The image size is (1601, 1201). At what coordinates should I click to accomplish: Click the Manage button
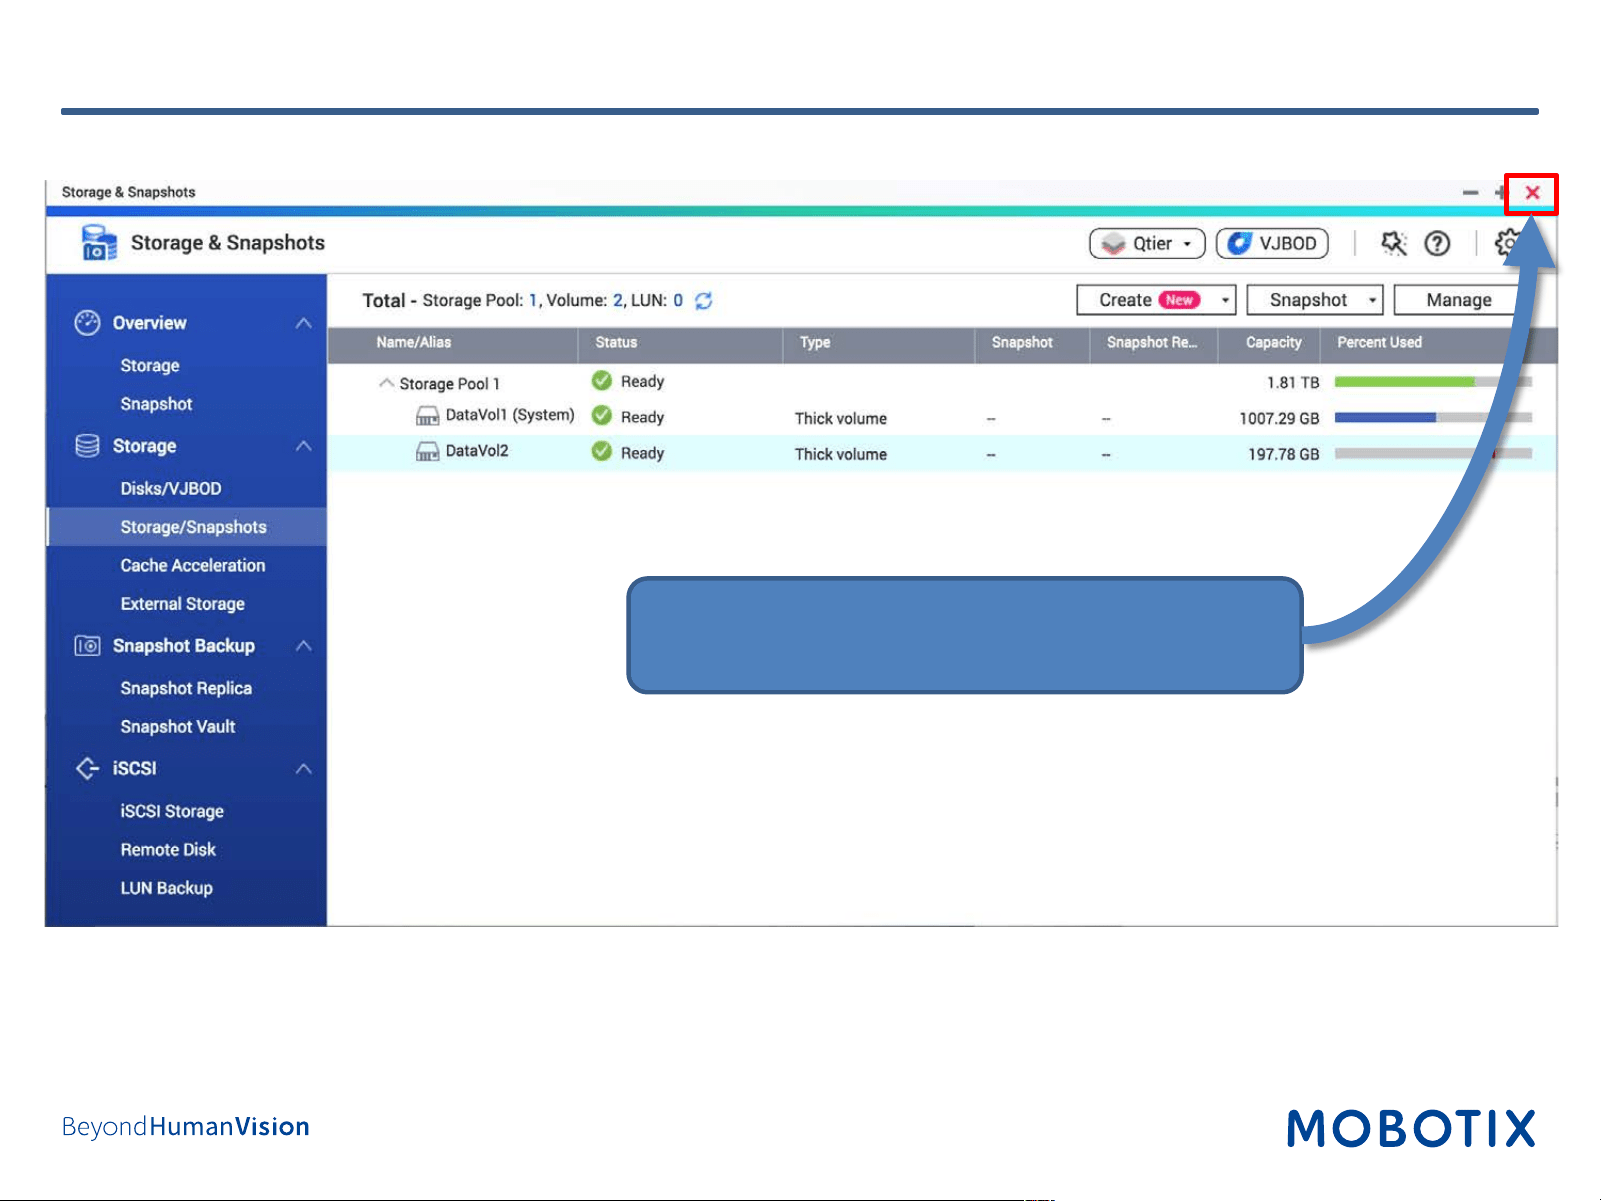click(1458, 300)
